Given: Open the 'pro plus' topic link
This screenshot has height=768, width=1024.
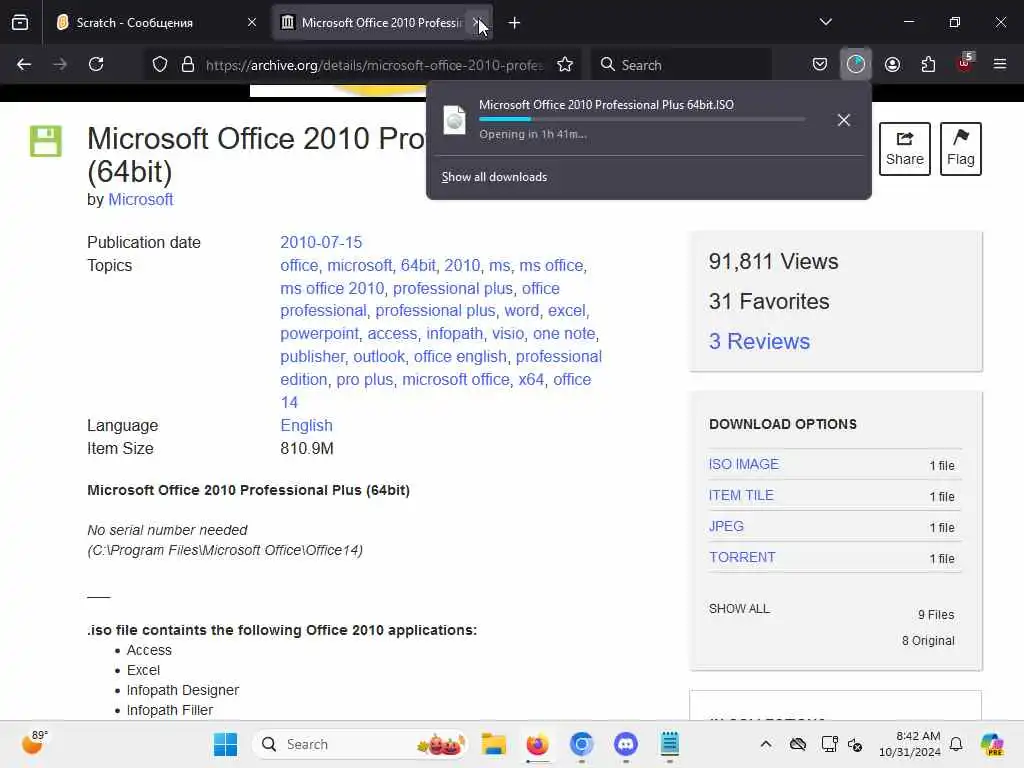Looking at the screenshot, I should (364, 379).
